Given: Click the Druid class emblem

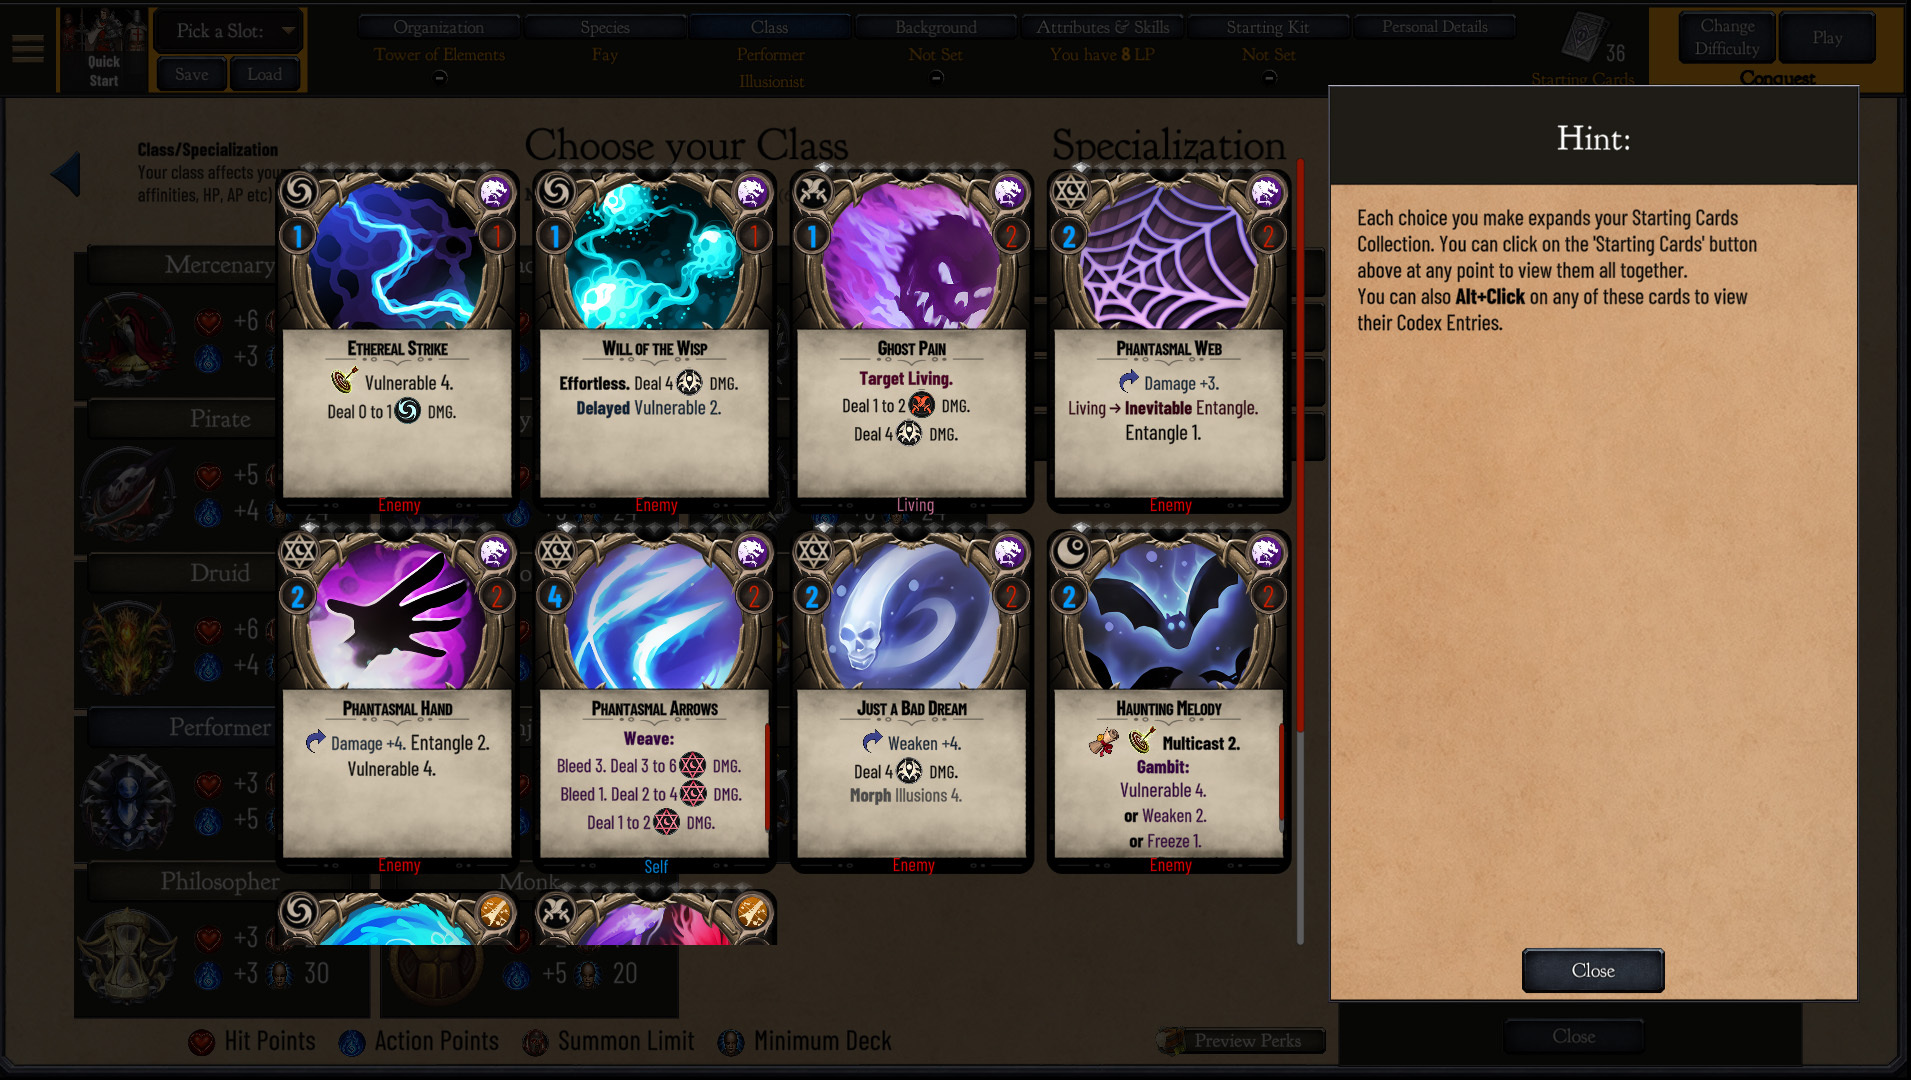Looking at the screenshot, I should (x=128, y=647).
